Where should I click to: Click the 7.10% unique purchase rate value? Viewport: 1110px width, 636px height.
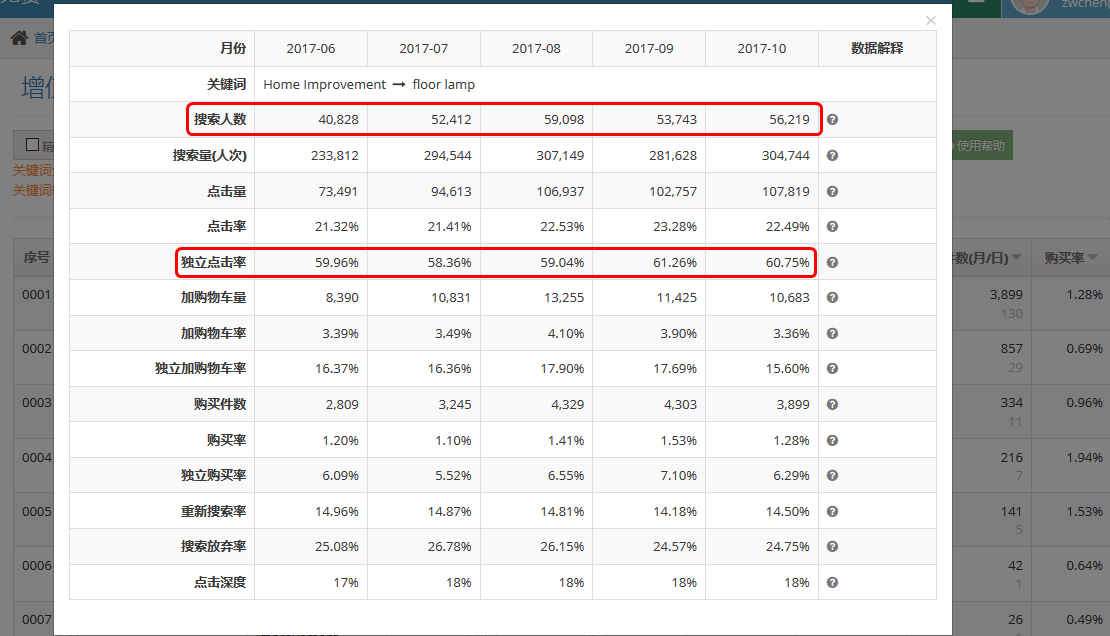(678, 475)
